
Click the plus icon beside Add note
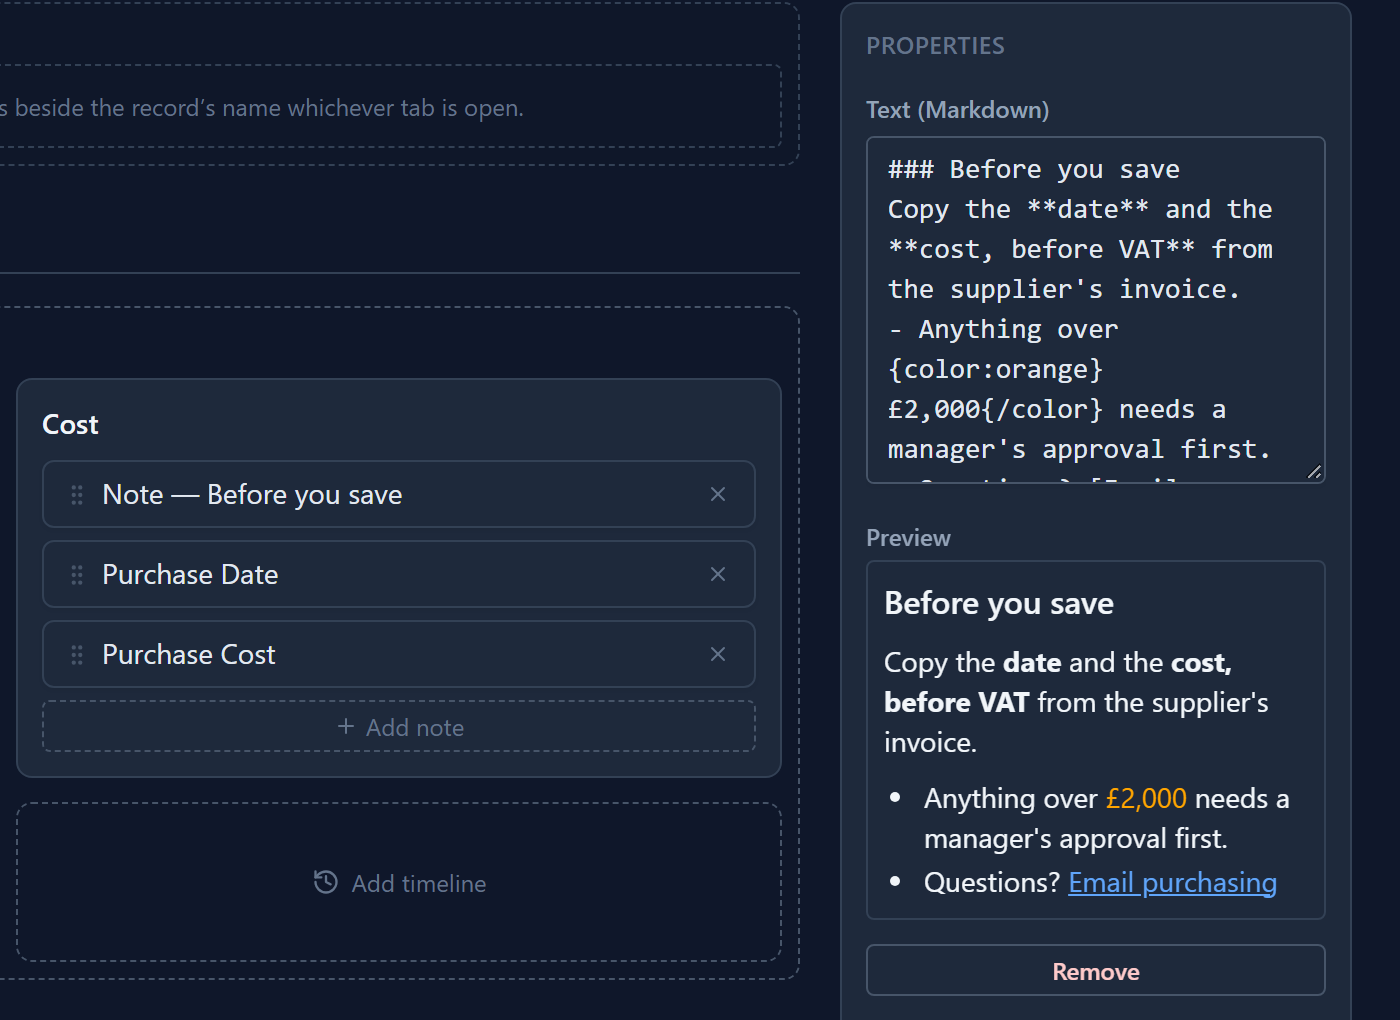(x=346, y=727)
